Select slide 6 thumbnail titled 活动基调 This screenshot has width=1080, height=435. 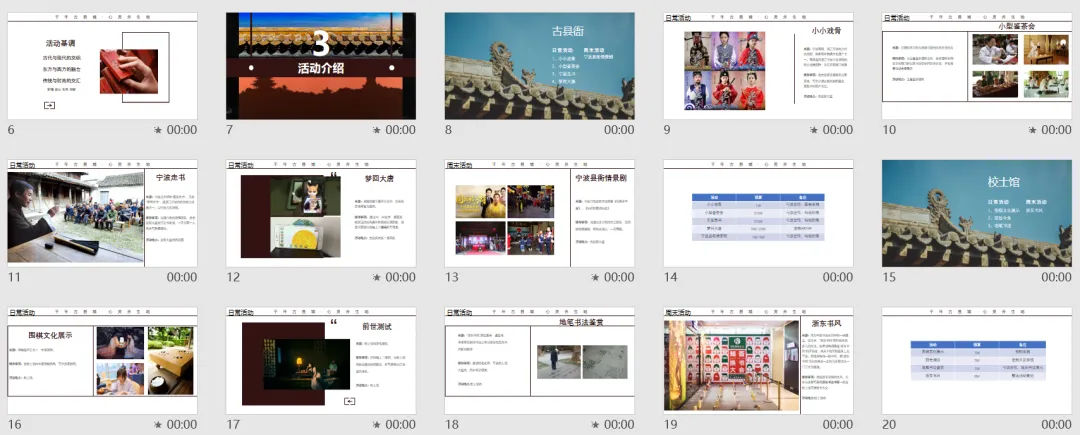(x=103, y=66)
